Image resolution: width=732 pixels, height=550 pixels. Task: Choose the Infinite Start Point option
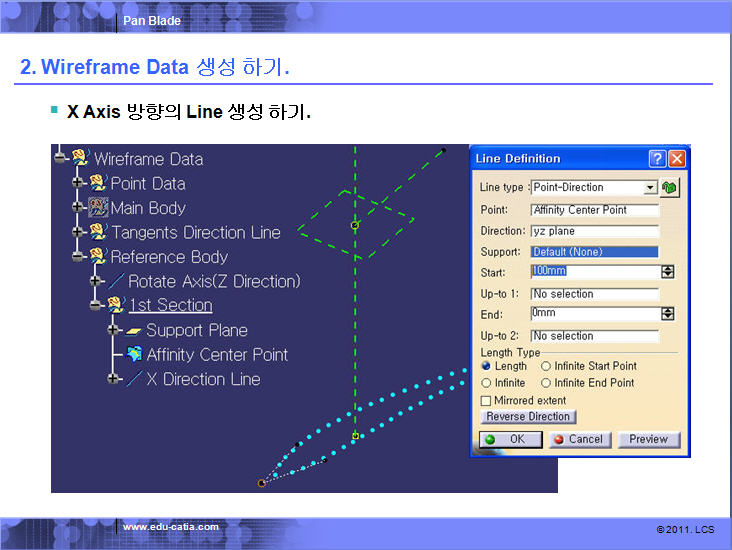pos(546,367)
